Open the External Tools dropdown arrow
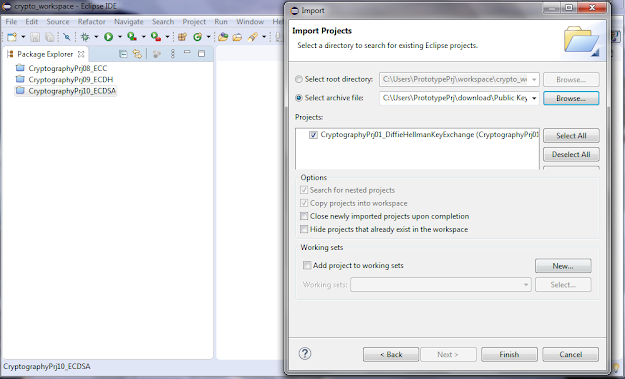Screen dimensions: 625x379 pyautogui.click(x=167, y=37)
